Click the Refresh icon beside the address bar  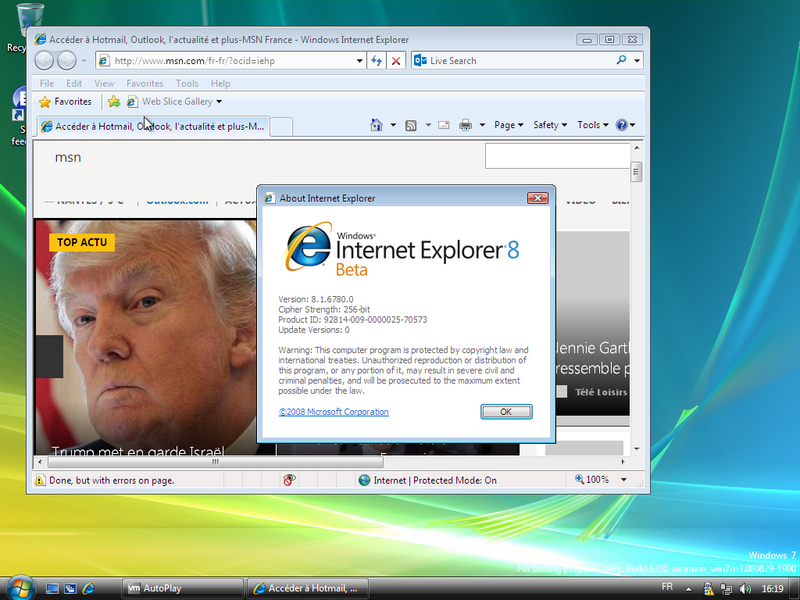[x=377, y=61]
